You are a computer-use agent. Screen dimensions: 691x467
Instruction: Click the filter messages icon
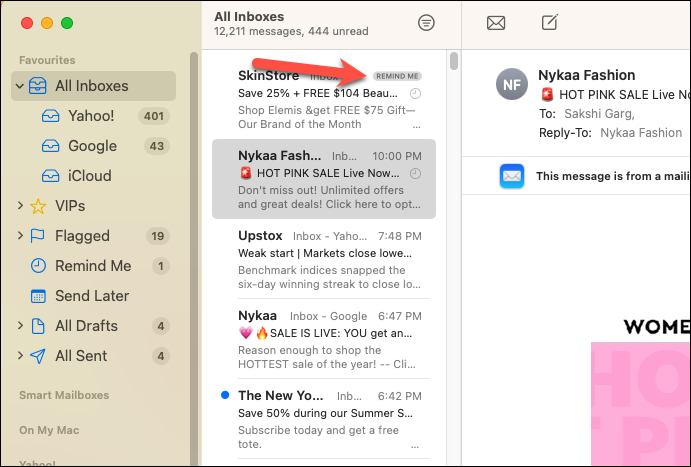[426, 22]
